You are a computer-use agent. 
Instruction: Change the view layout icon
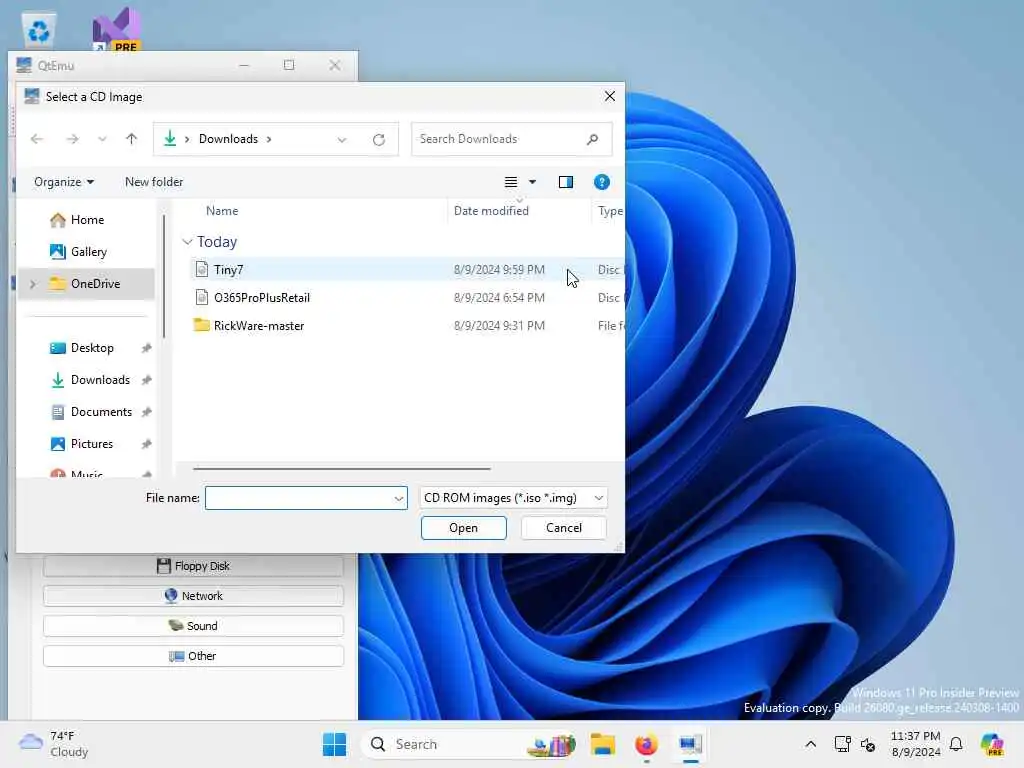(511, 182)
